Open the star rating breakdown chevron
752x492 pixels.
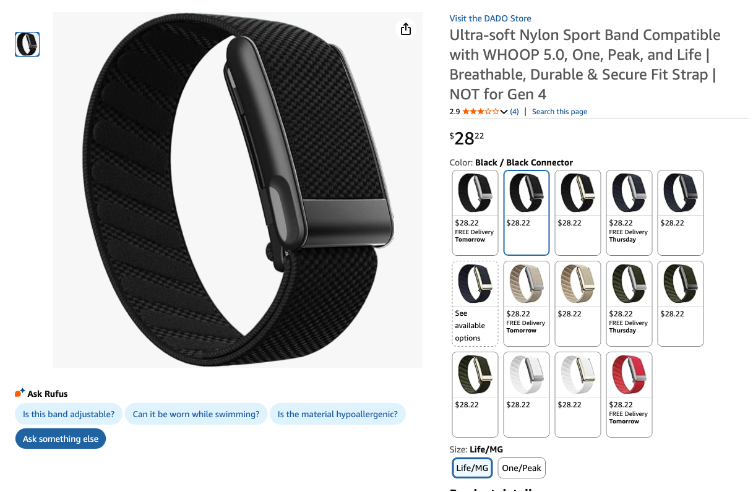[504, 112]
